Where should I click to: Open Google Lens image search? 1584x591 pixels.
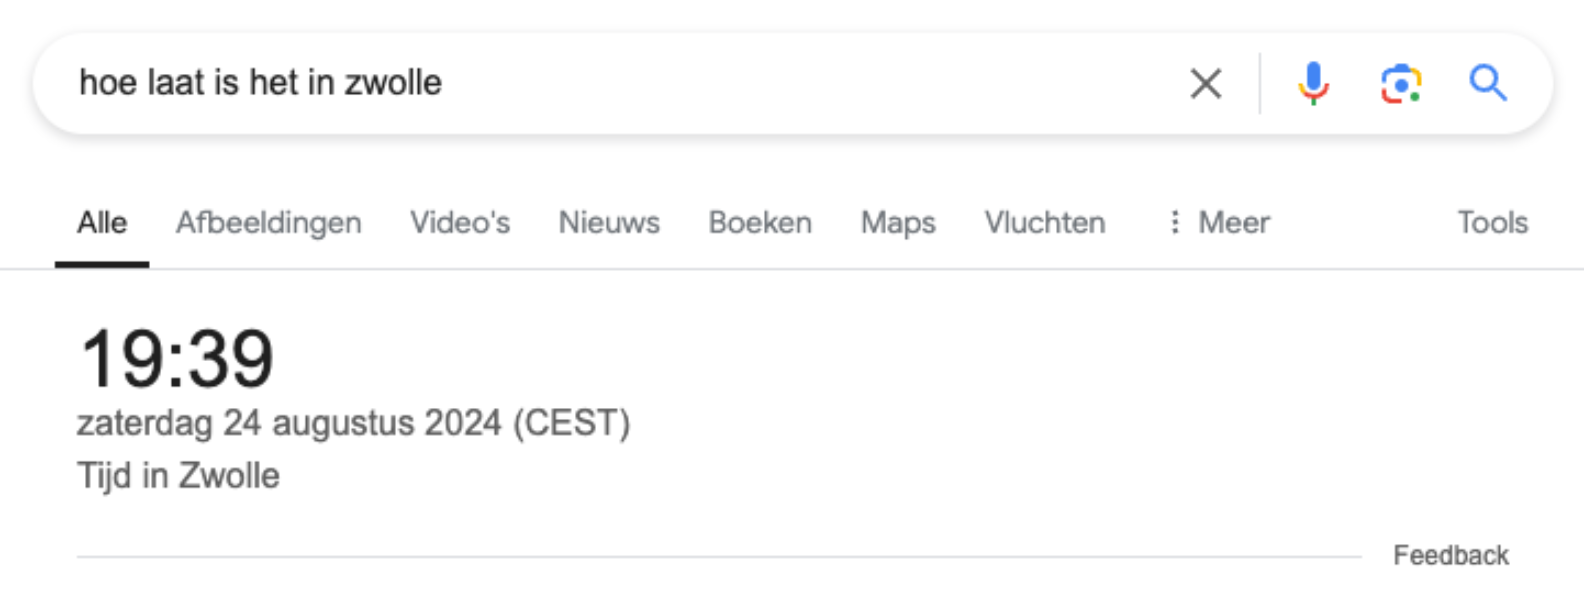click(x=1401, y=83)
